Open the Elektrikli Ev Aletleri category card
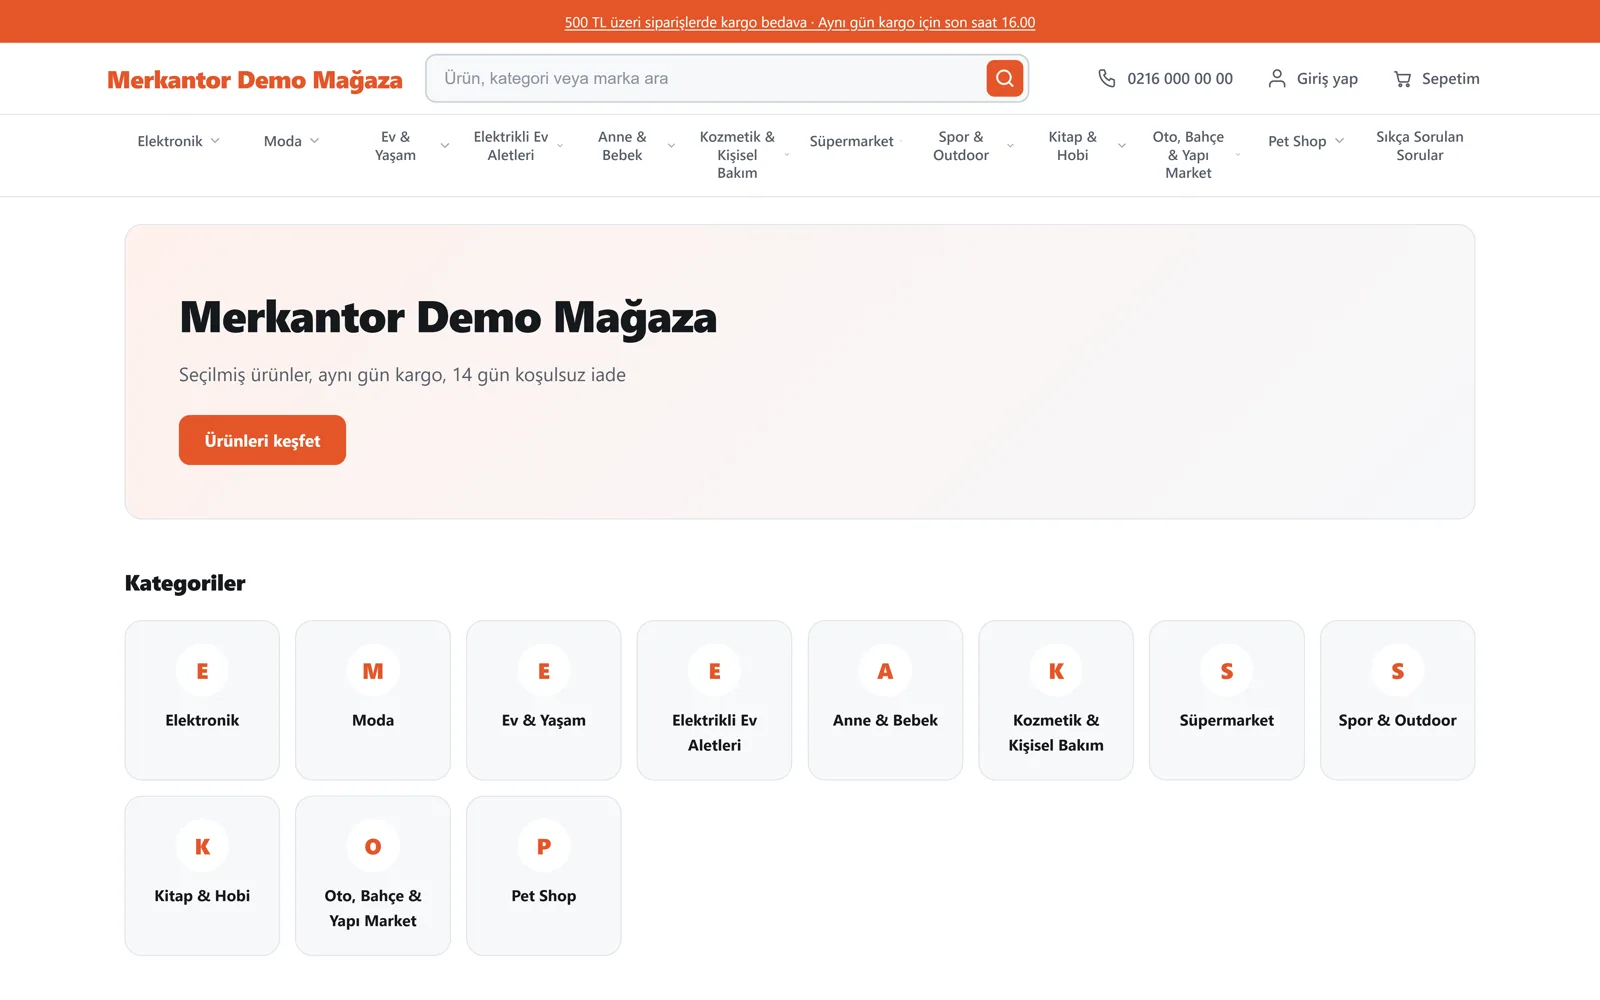This screenshot has width=1600, height=1000. [714, 700]
